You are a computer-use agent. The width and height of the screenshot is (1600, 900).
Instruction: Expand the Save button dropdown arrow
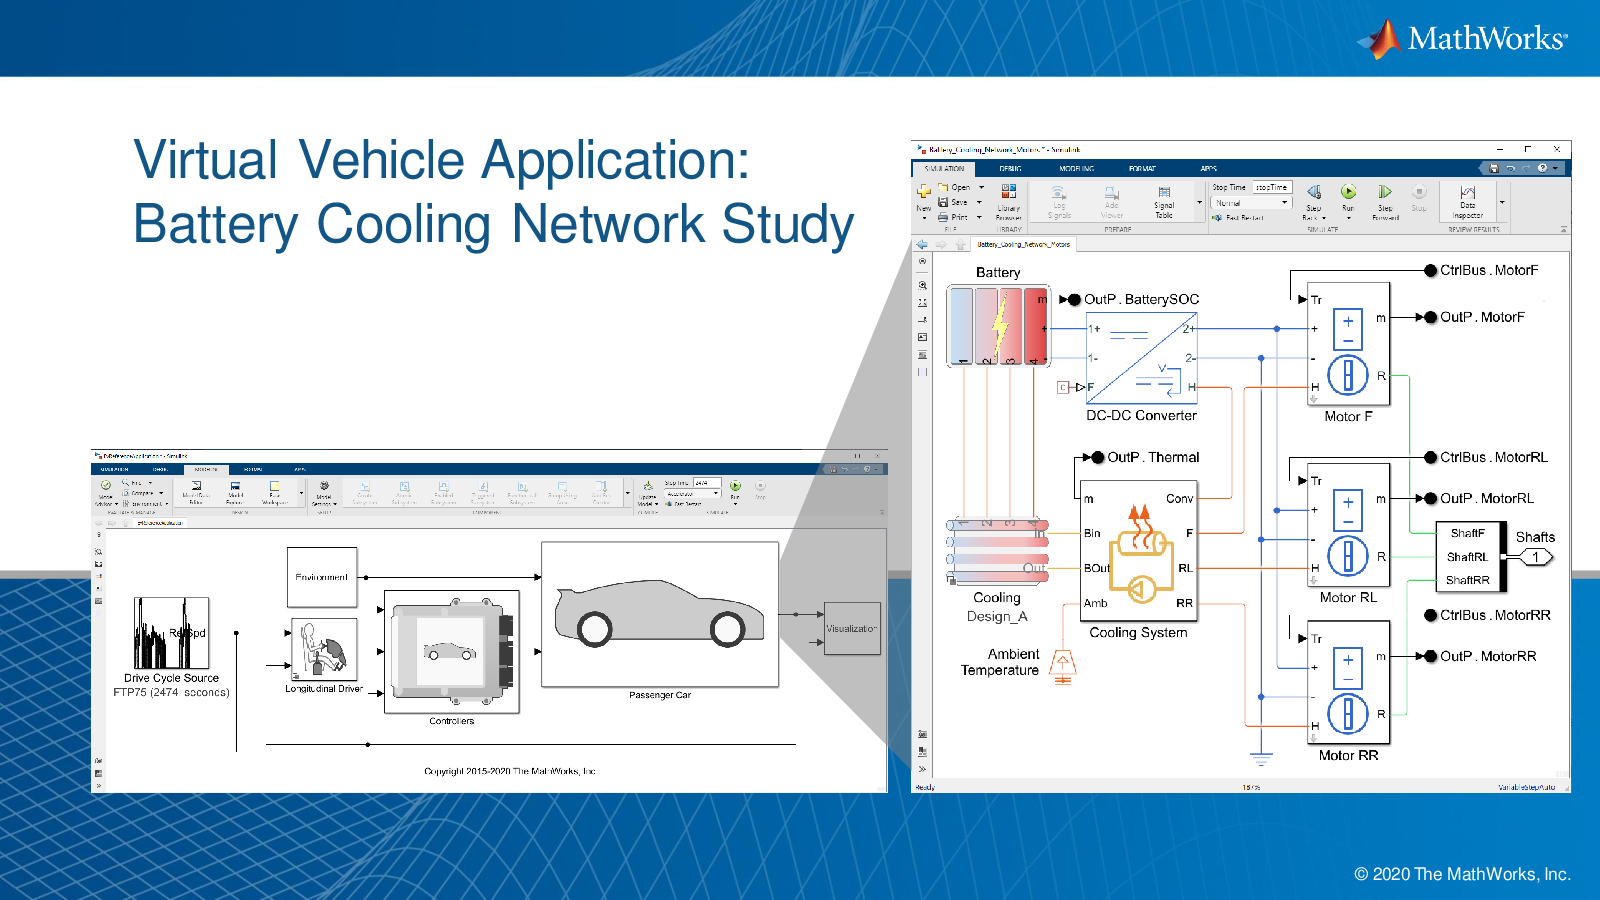coord(979,202)
